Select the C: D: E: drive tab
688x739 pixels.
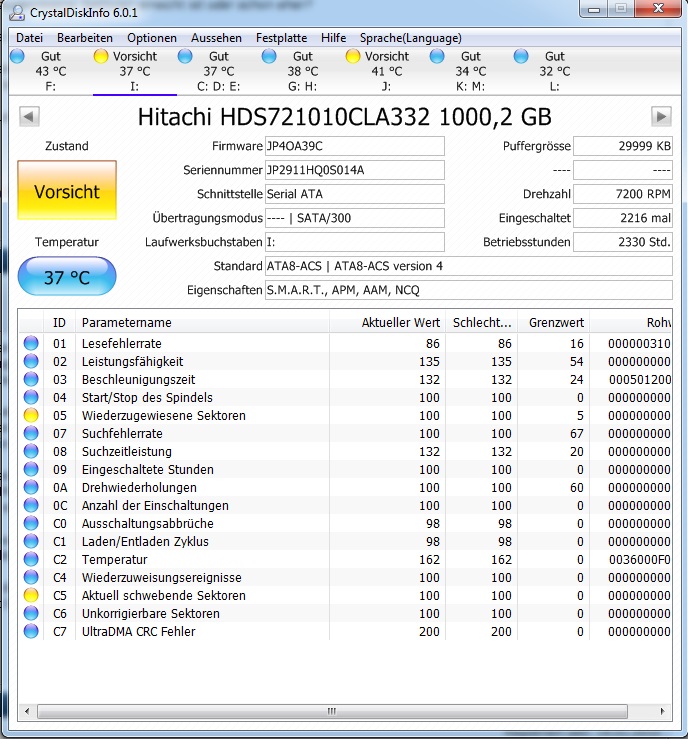coord(218,71)
